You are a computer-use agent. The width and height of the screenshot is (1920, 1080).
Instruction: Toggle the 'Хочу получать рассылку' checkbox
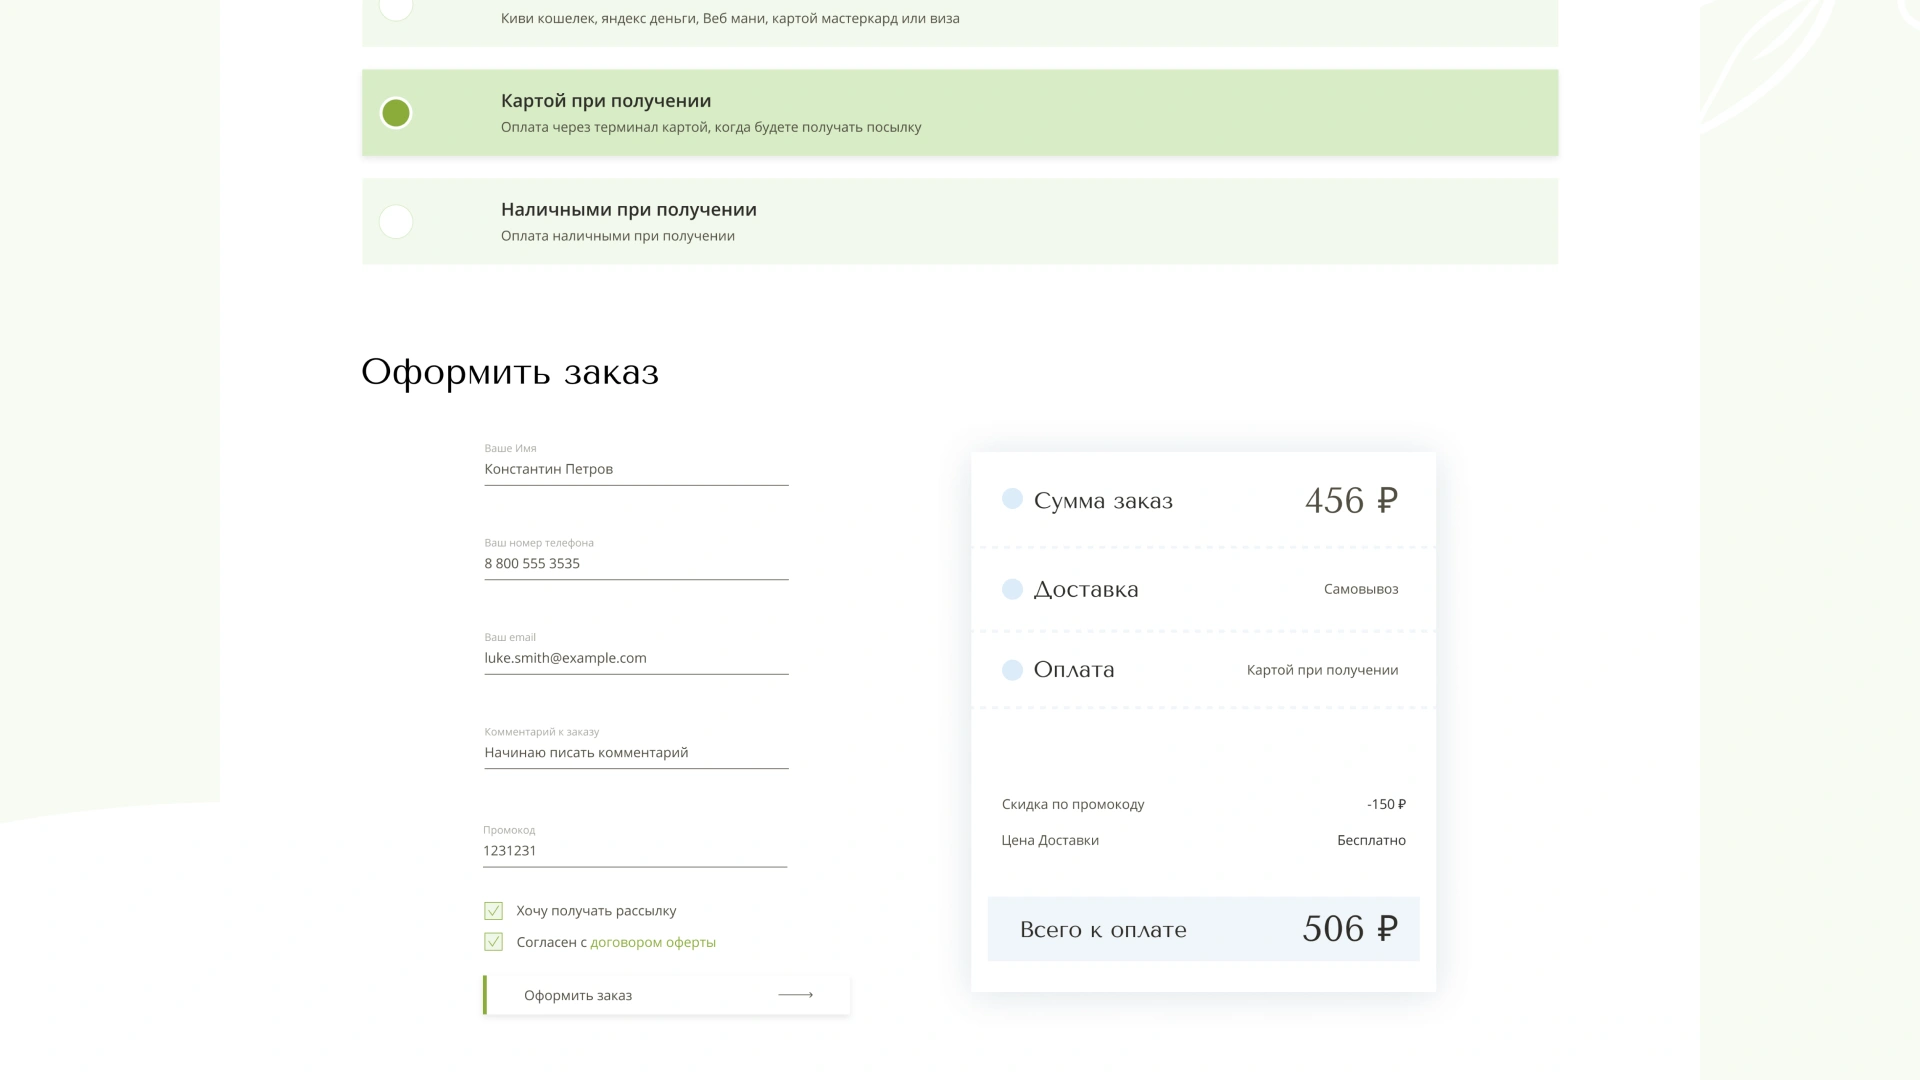coord(493,911)
